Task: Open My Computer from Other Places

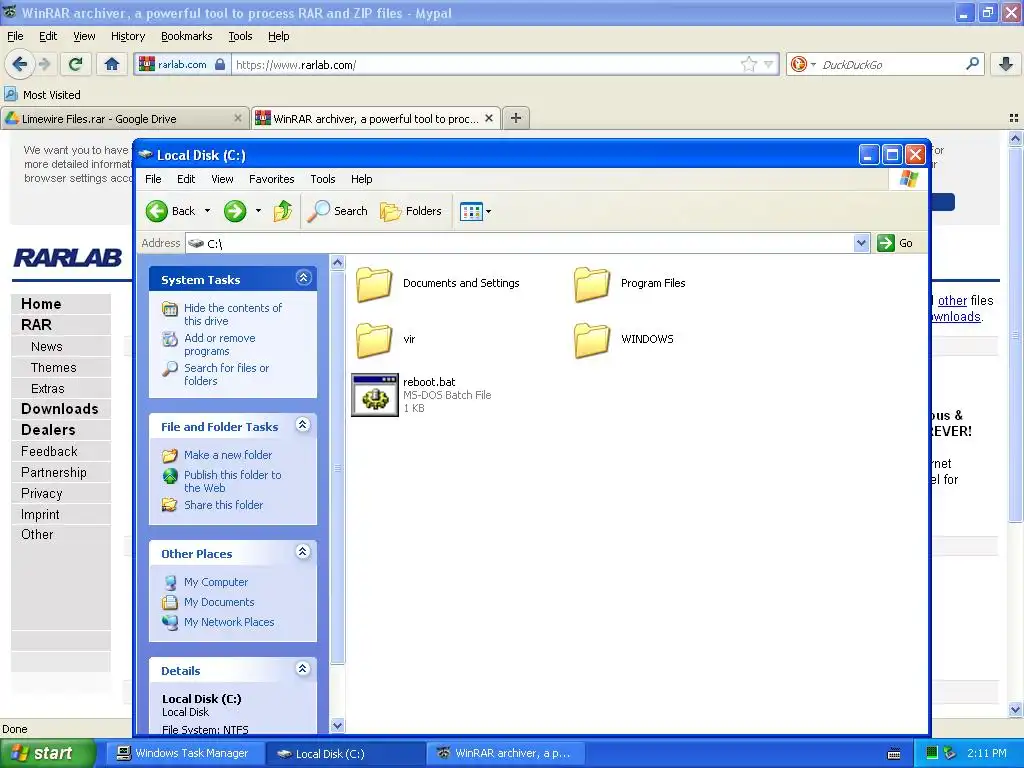Action: (216, 582)
